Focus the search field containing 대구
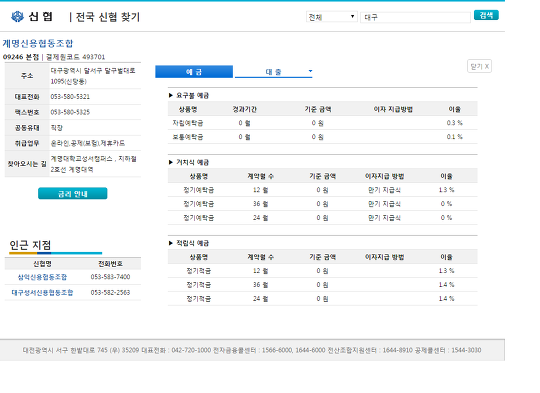This screenshot has height=393, width=540. click(x=415, y=17)
